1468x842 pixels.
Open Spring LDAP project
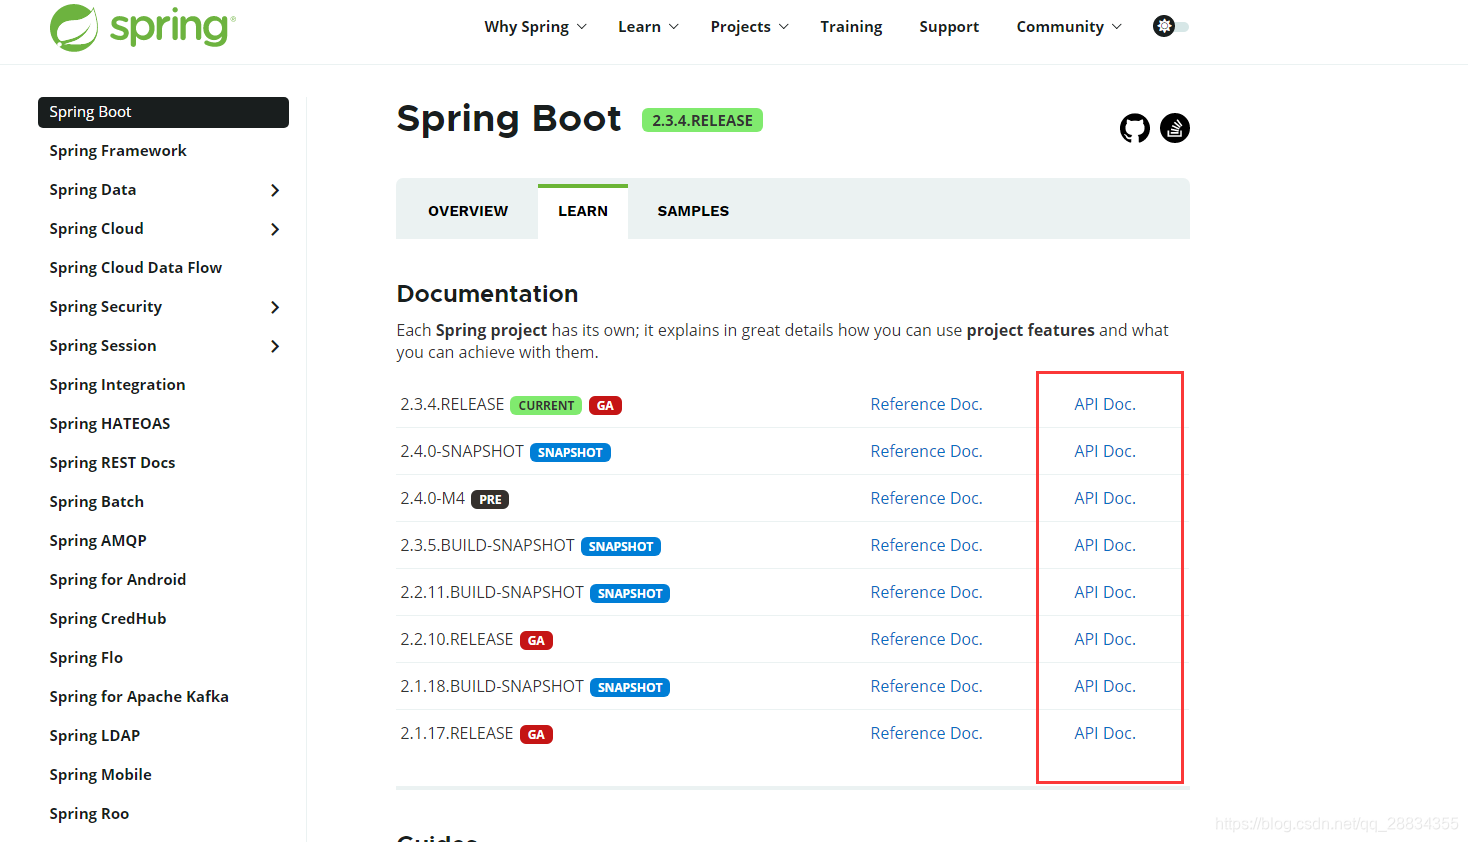[95, 736]
